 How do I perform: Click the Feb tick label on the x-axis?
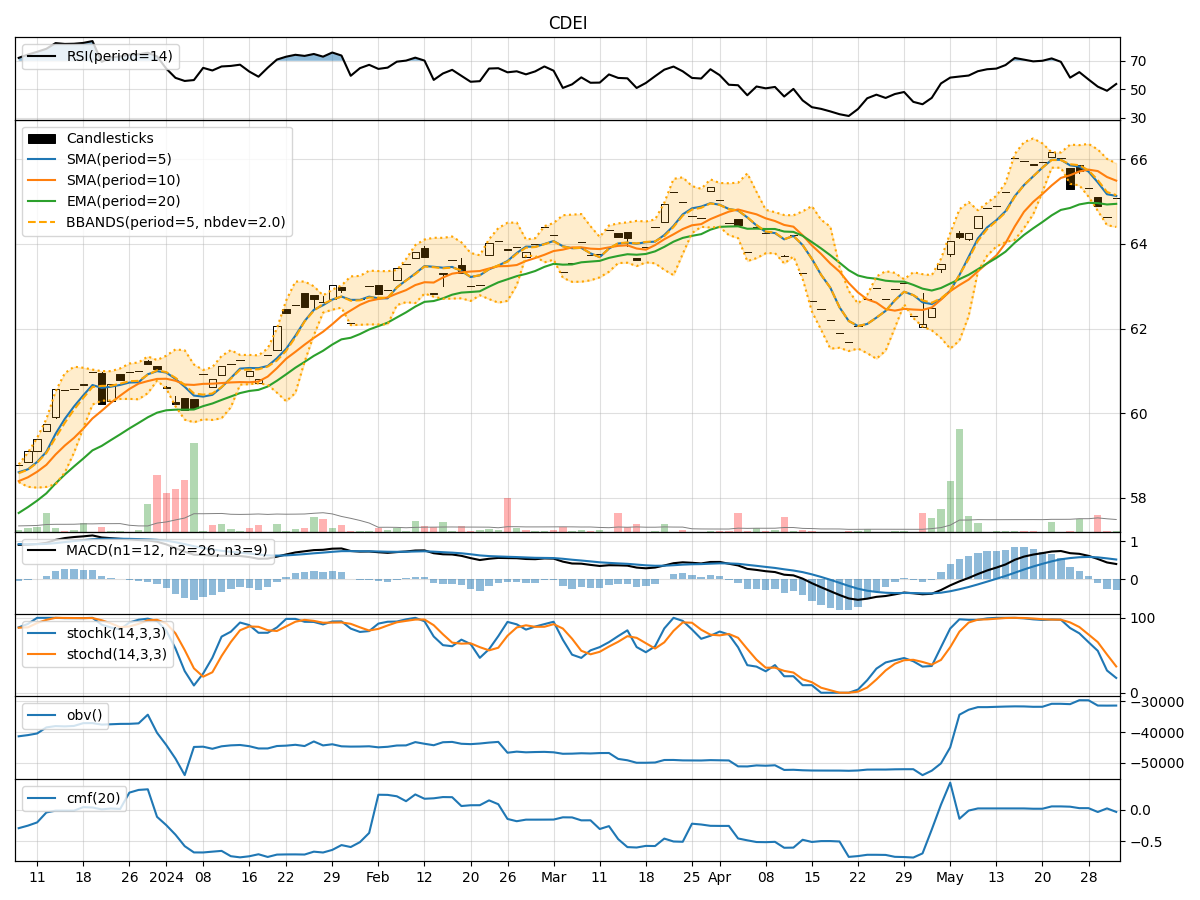(x=376, y=874)
